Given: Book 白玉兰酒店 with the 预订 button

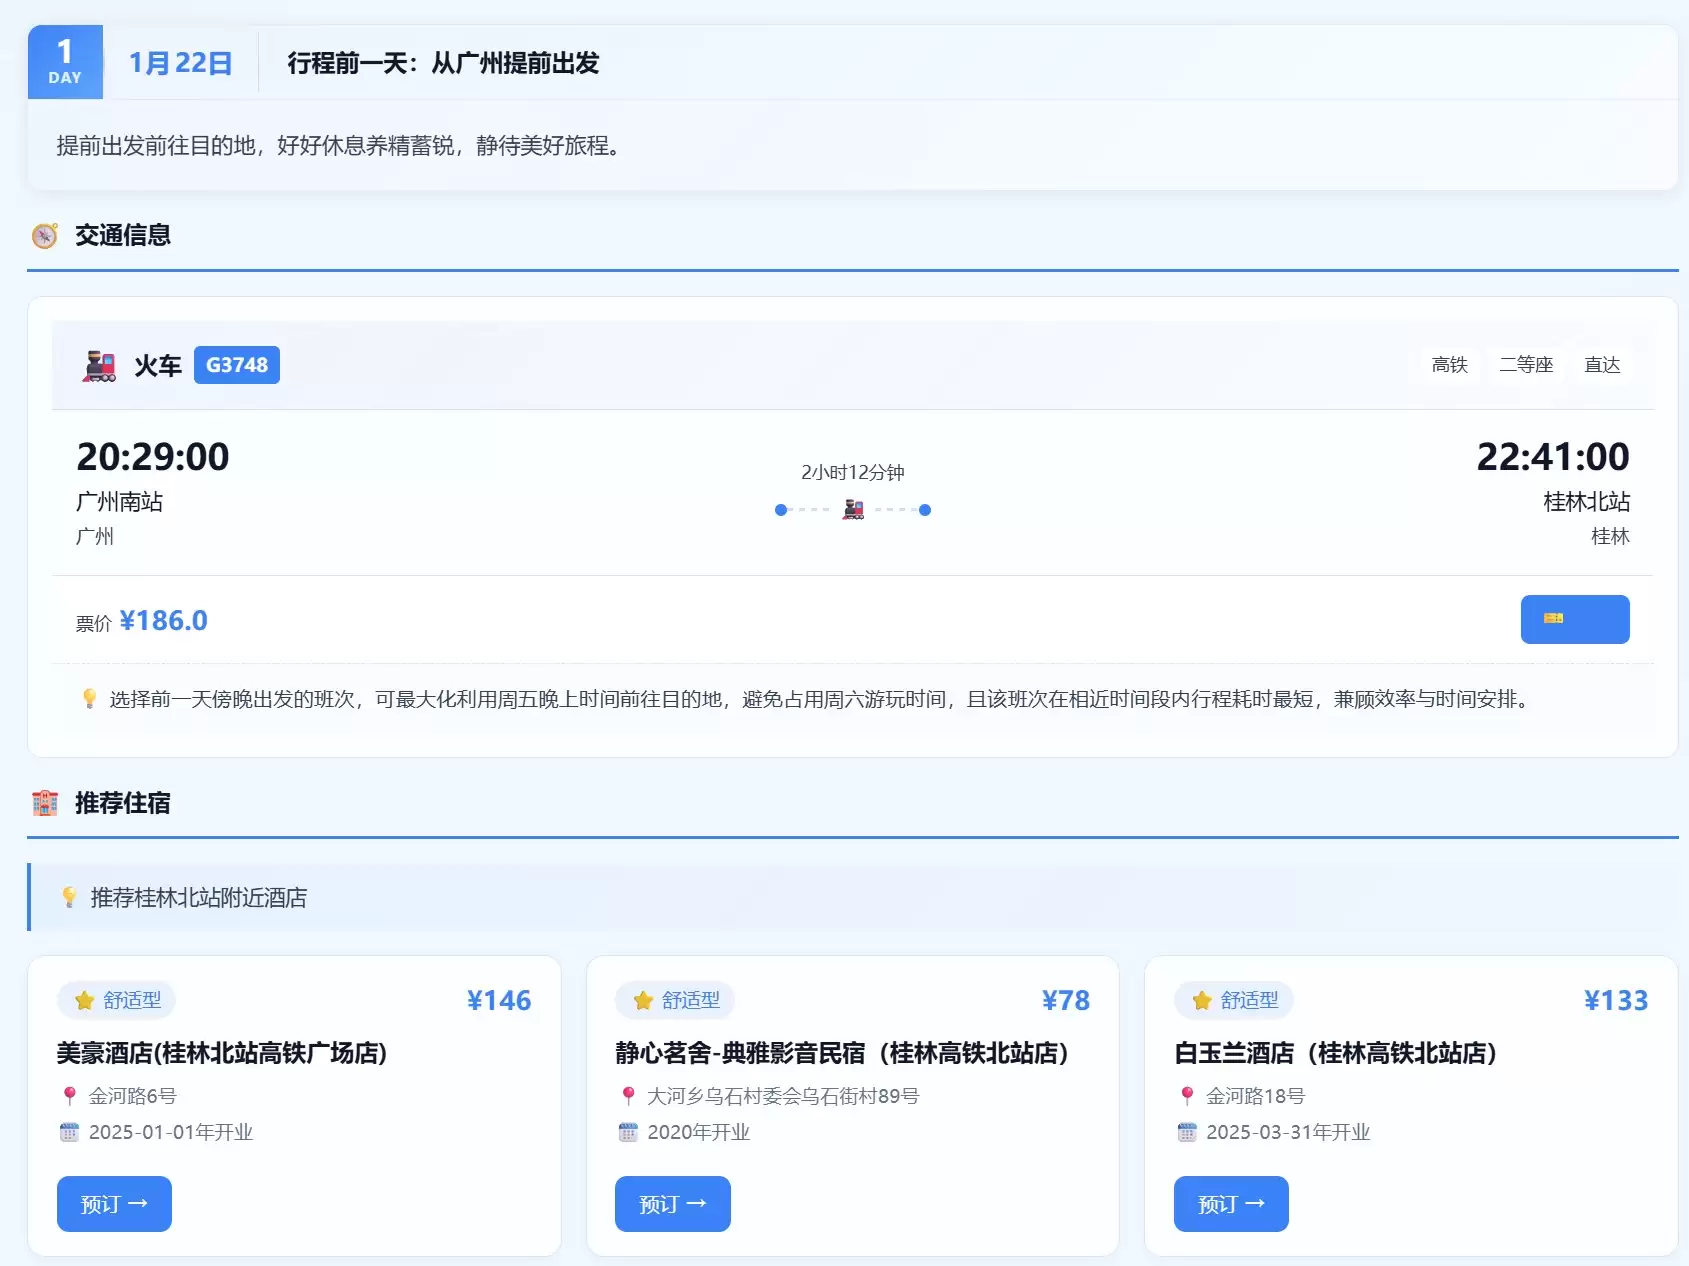Looking at the screenshot, I should tap(1230, 1204).
